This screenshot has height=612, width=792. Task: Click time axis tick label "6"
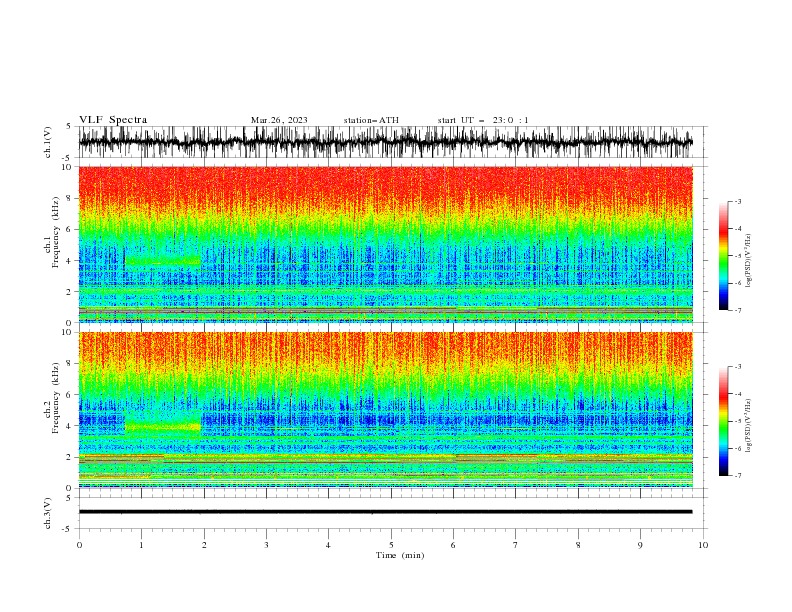(x=453, y=545)
